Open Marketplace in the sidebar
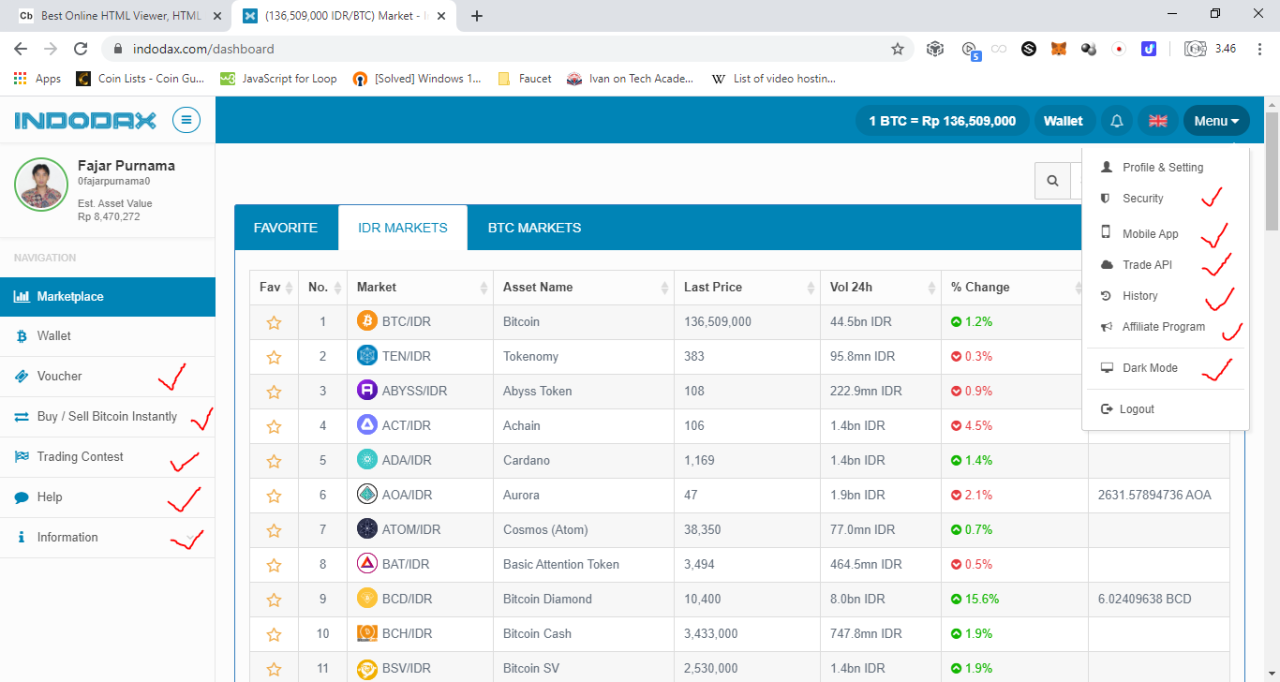The image size is (1280, 682). point(107,297)
